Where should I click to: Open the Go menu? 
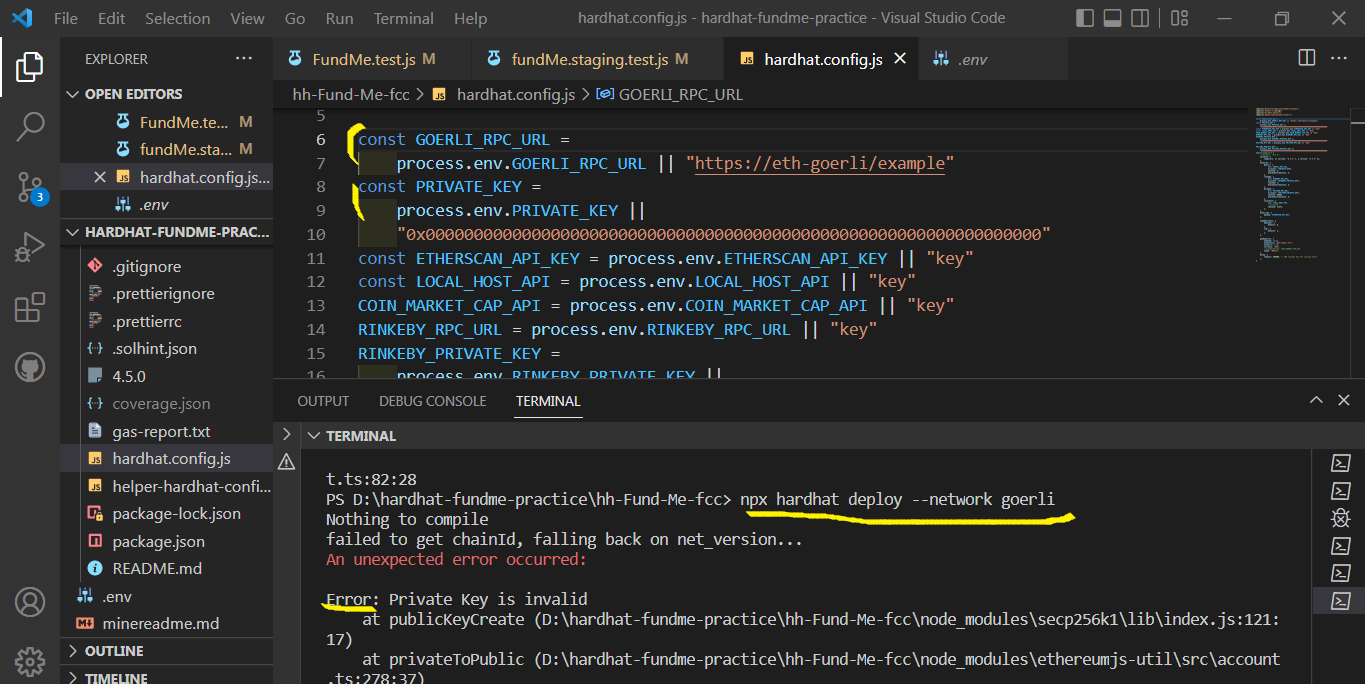(295, 18)
